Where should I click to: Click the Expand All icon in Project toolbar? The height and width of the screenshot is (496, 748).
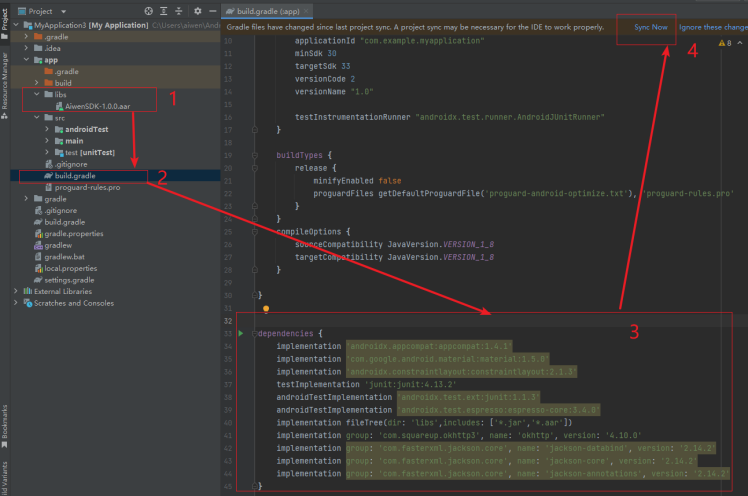[x=164, y=11]
